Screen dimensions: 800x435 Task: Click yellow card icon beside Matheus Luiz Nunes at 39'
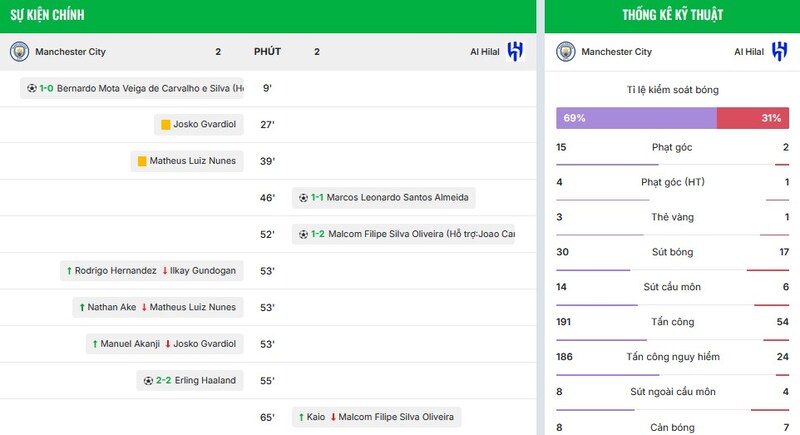142,162
